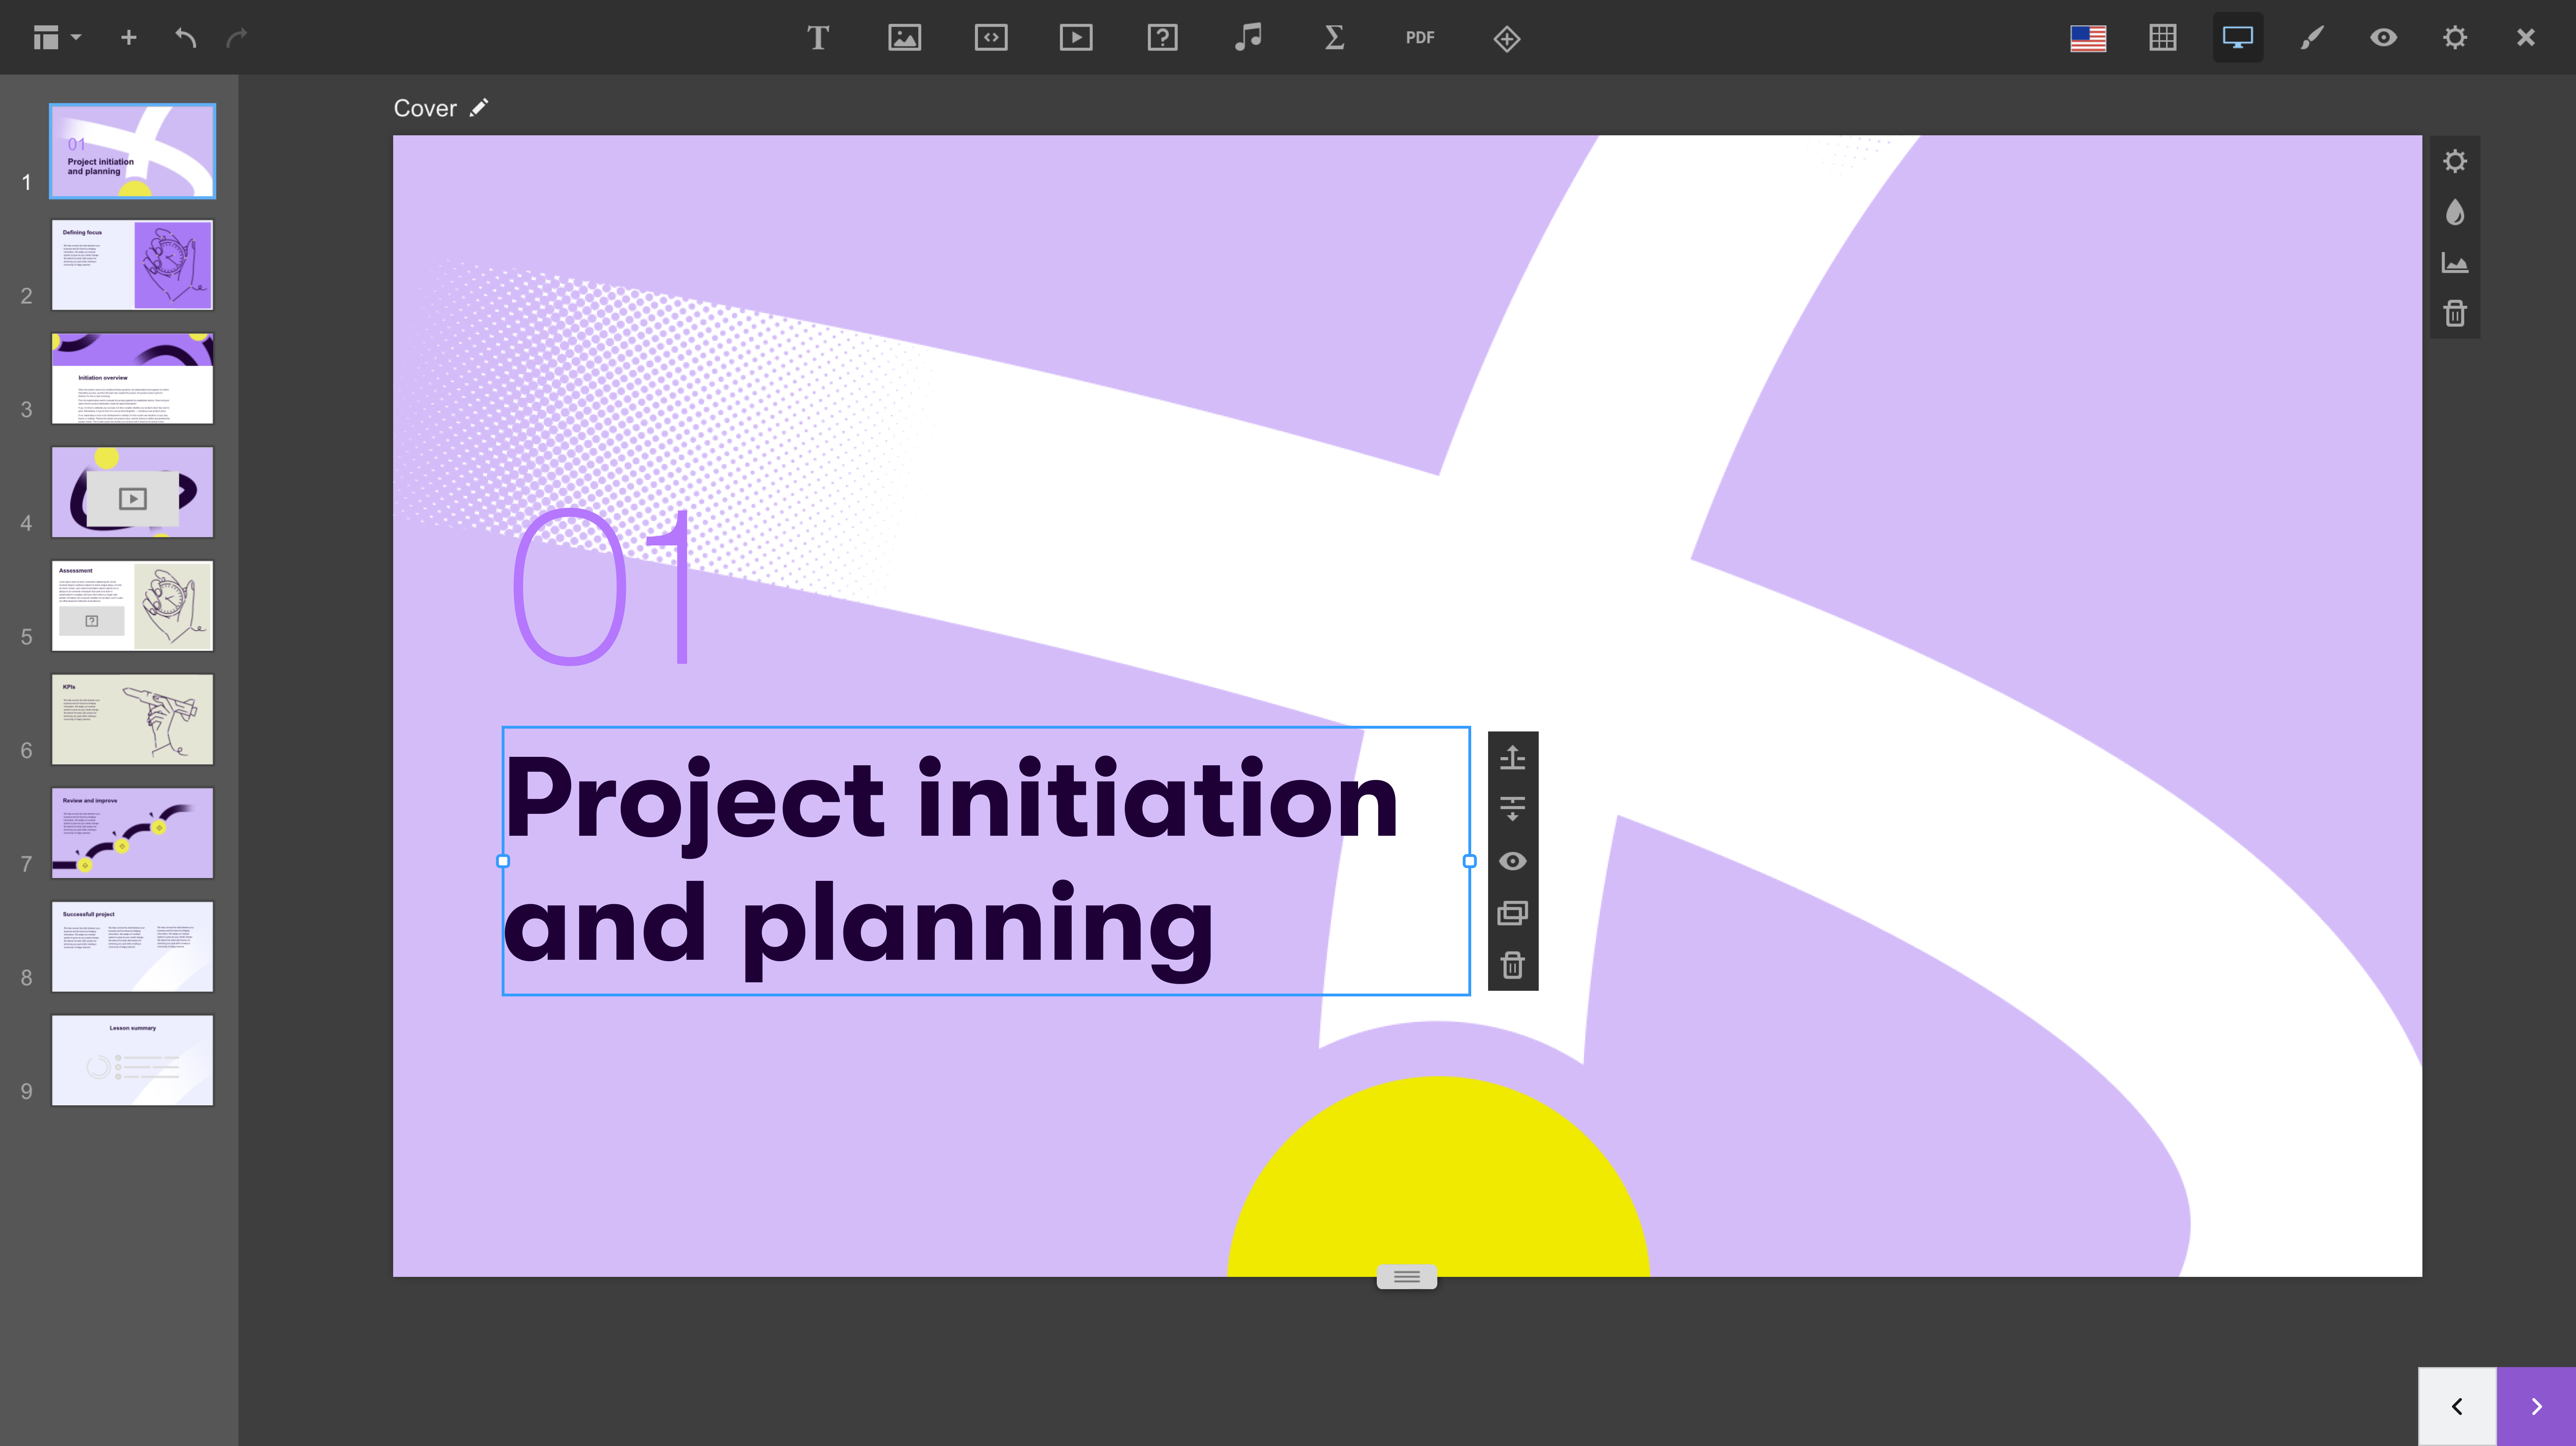Screen dimensions: 2576x1446
Task: Import a PDF file
Action: (1420, 38)
